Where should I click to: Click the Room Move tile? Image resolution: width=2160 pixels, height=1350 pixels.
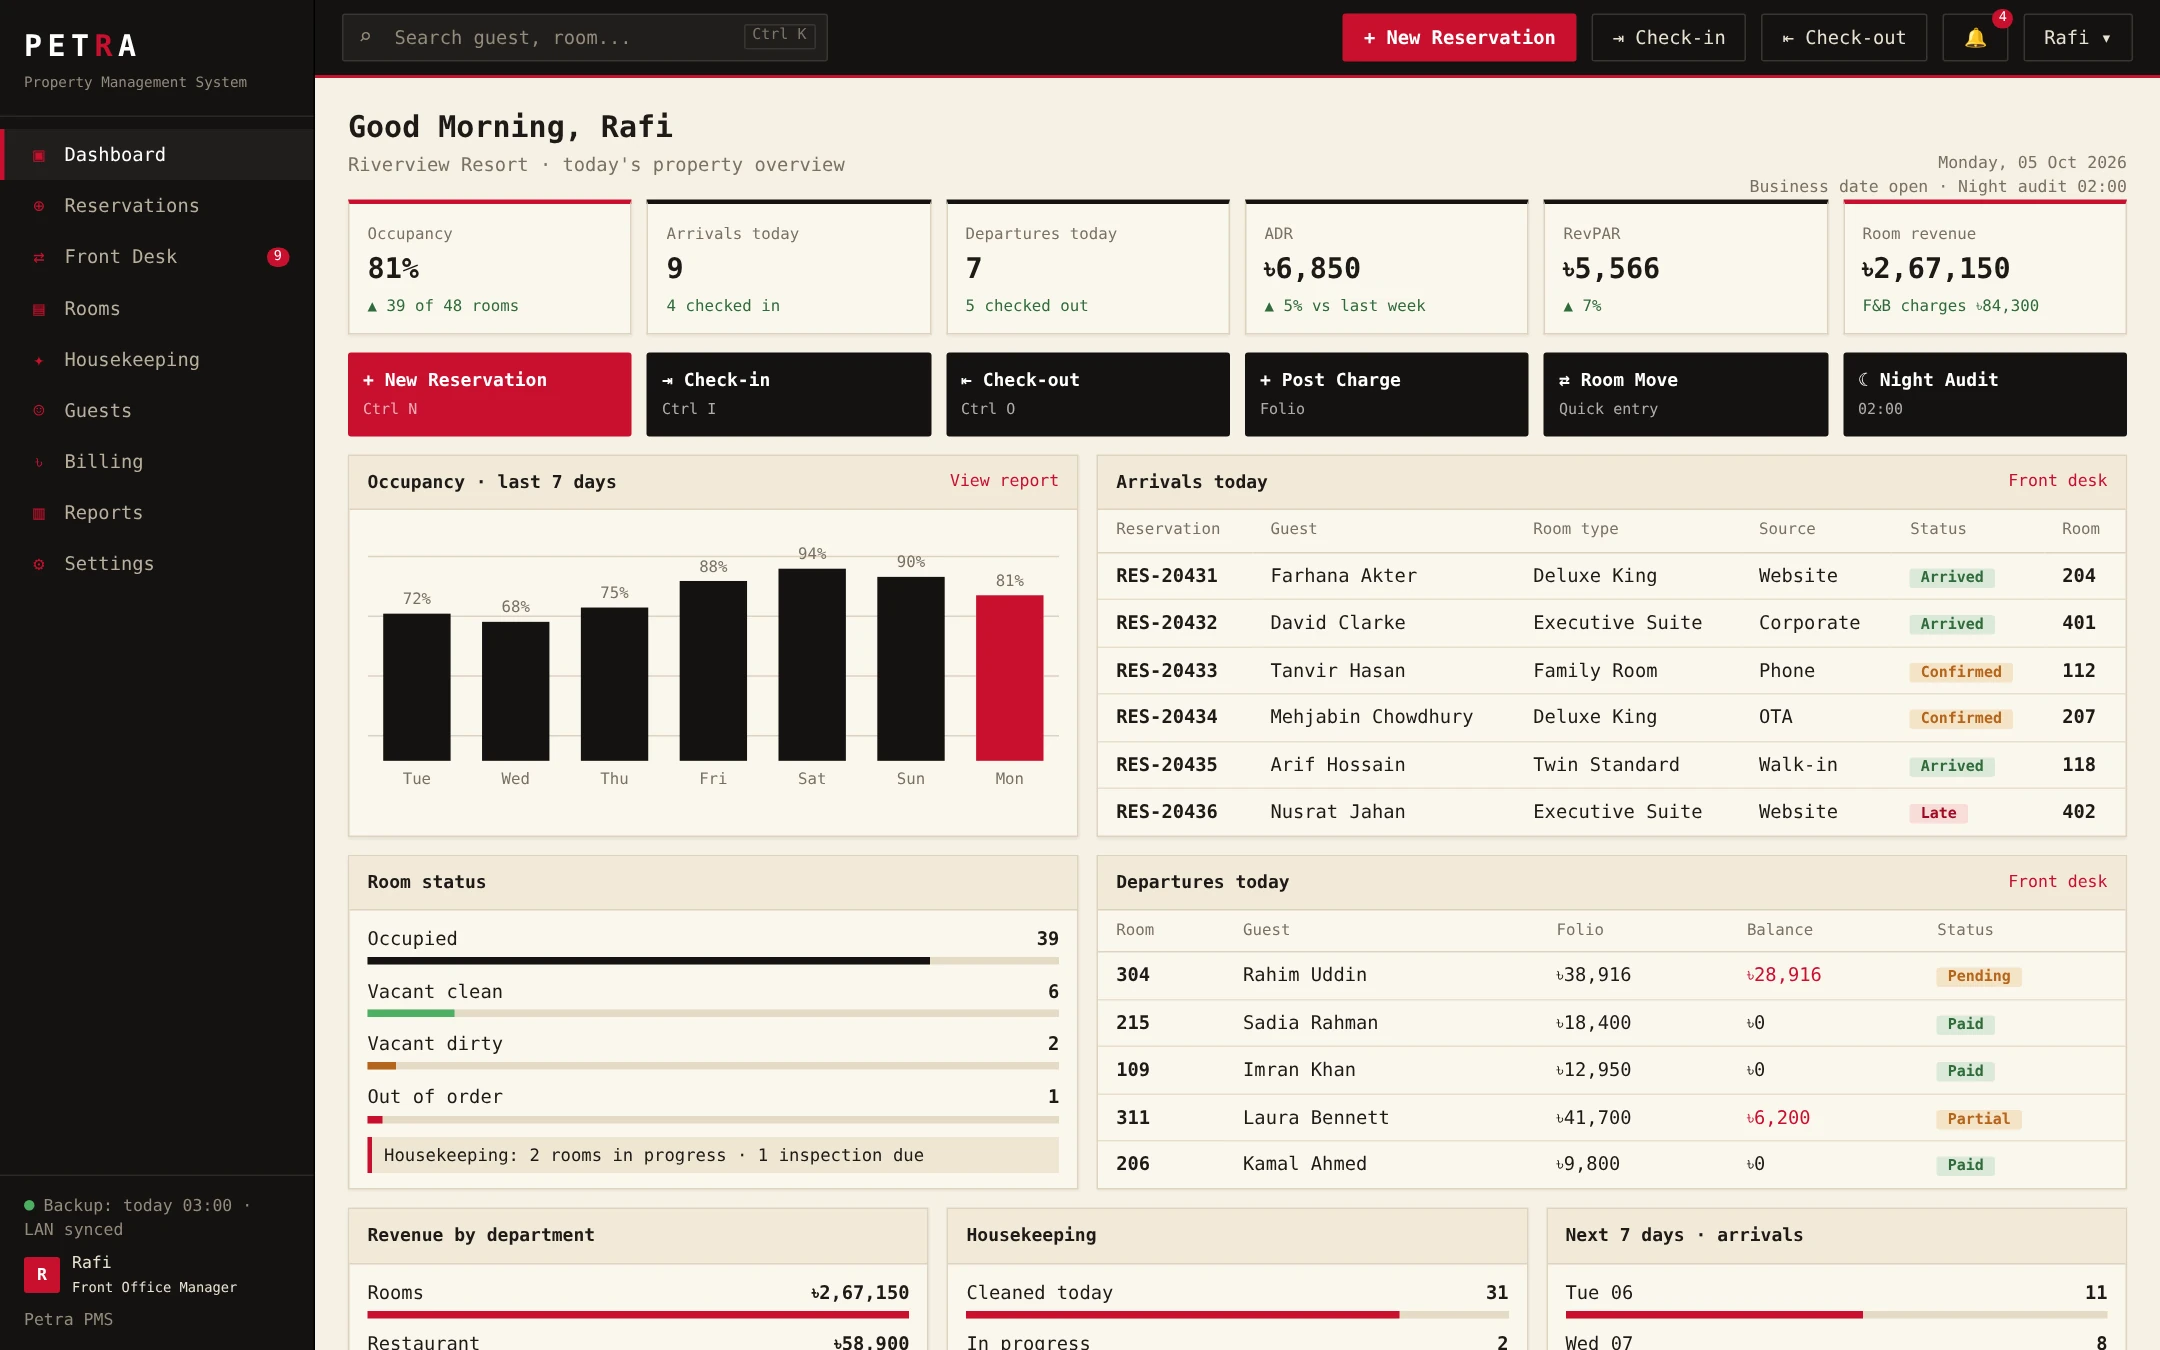[1685, 394]
